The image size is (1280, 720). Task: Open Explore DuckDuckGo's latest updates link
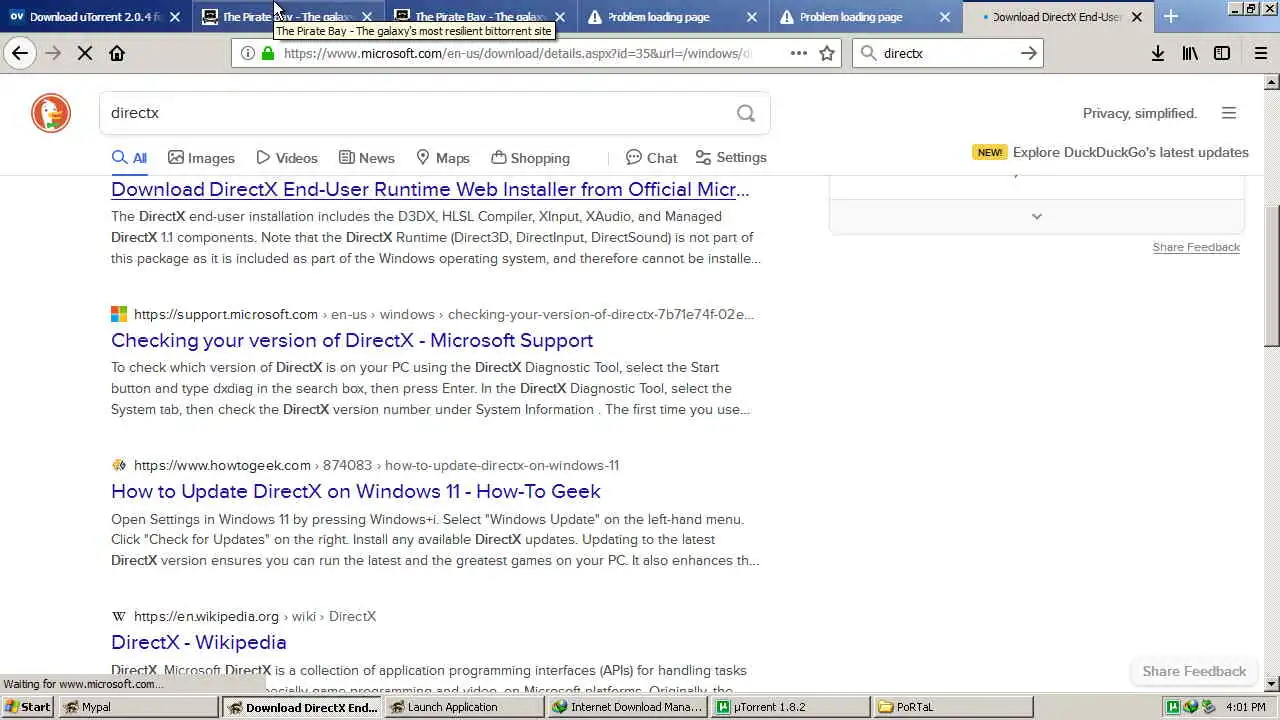1131,152
